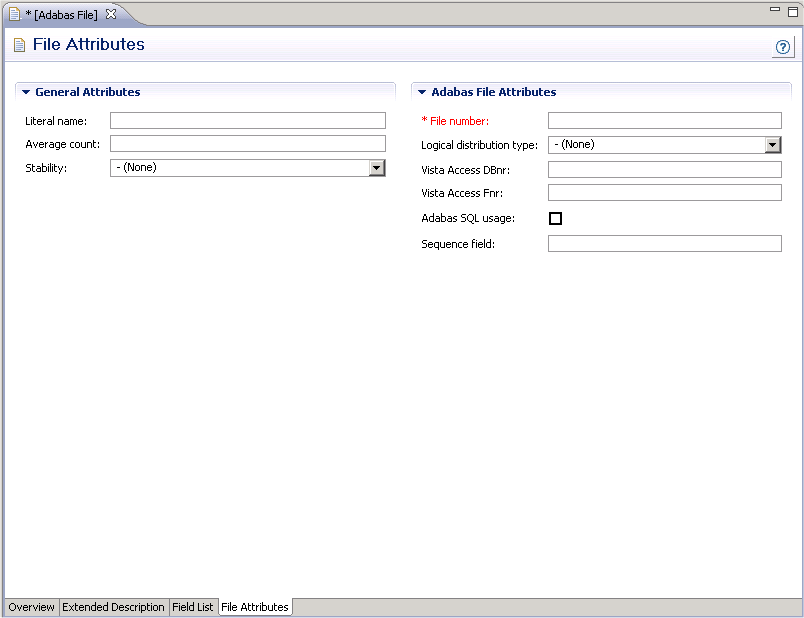Viewport: 804px width, 618px height.
Task: Click the File Attributes page header icon
Action: point(19,45)
